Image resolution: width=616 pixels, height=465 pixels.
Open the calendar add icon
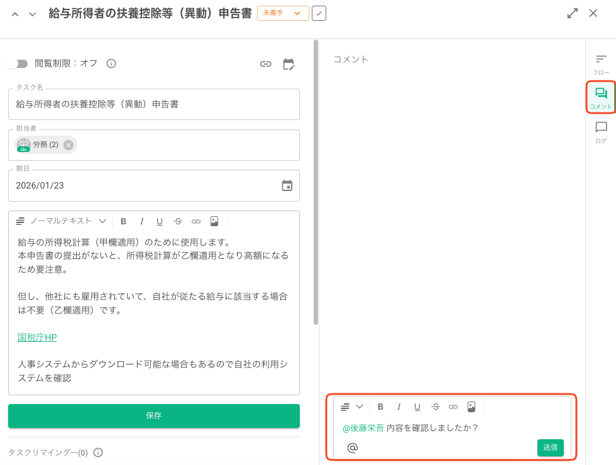tap(289, 64)
